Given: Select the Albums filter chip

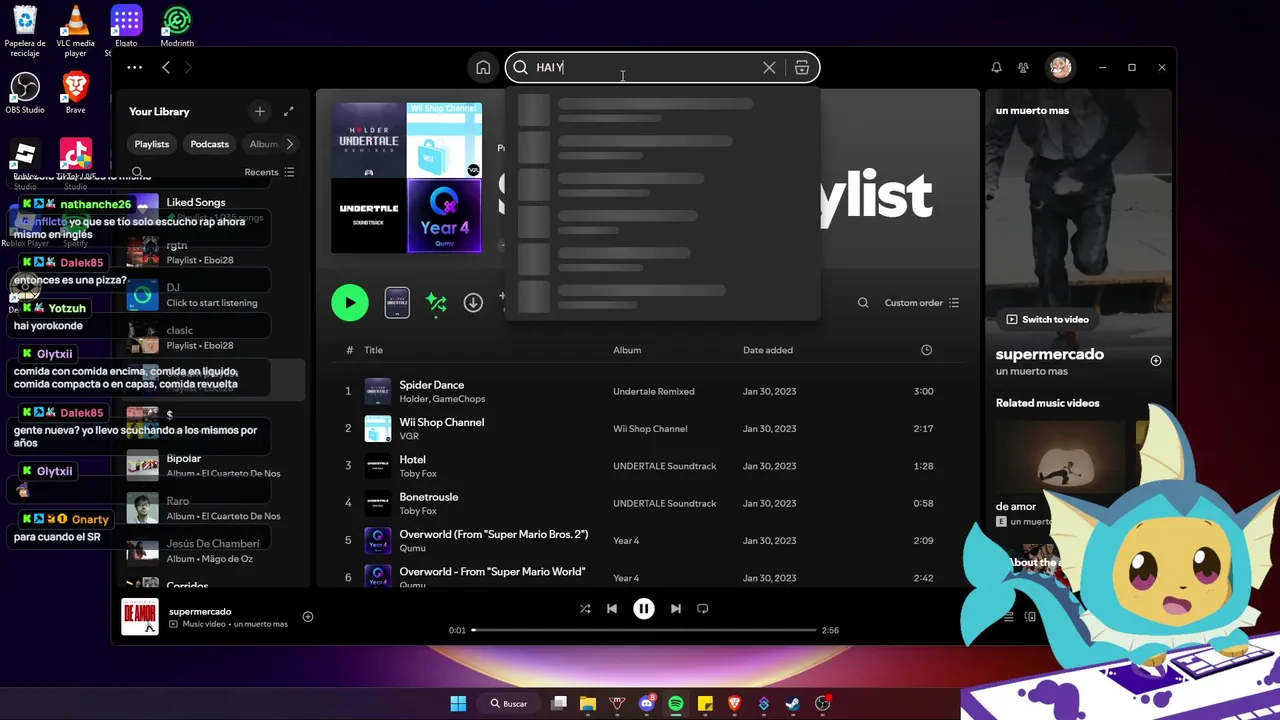Looking at the screenshot, I should tap(263, 144).
